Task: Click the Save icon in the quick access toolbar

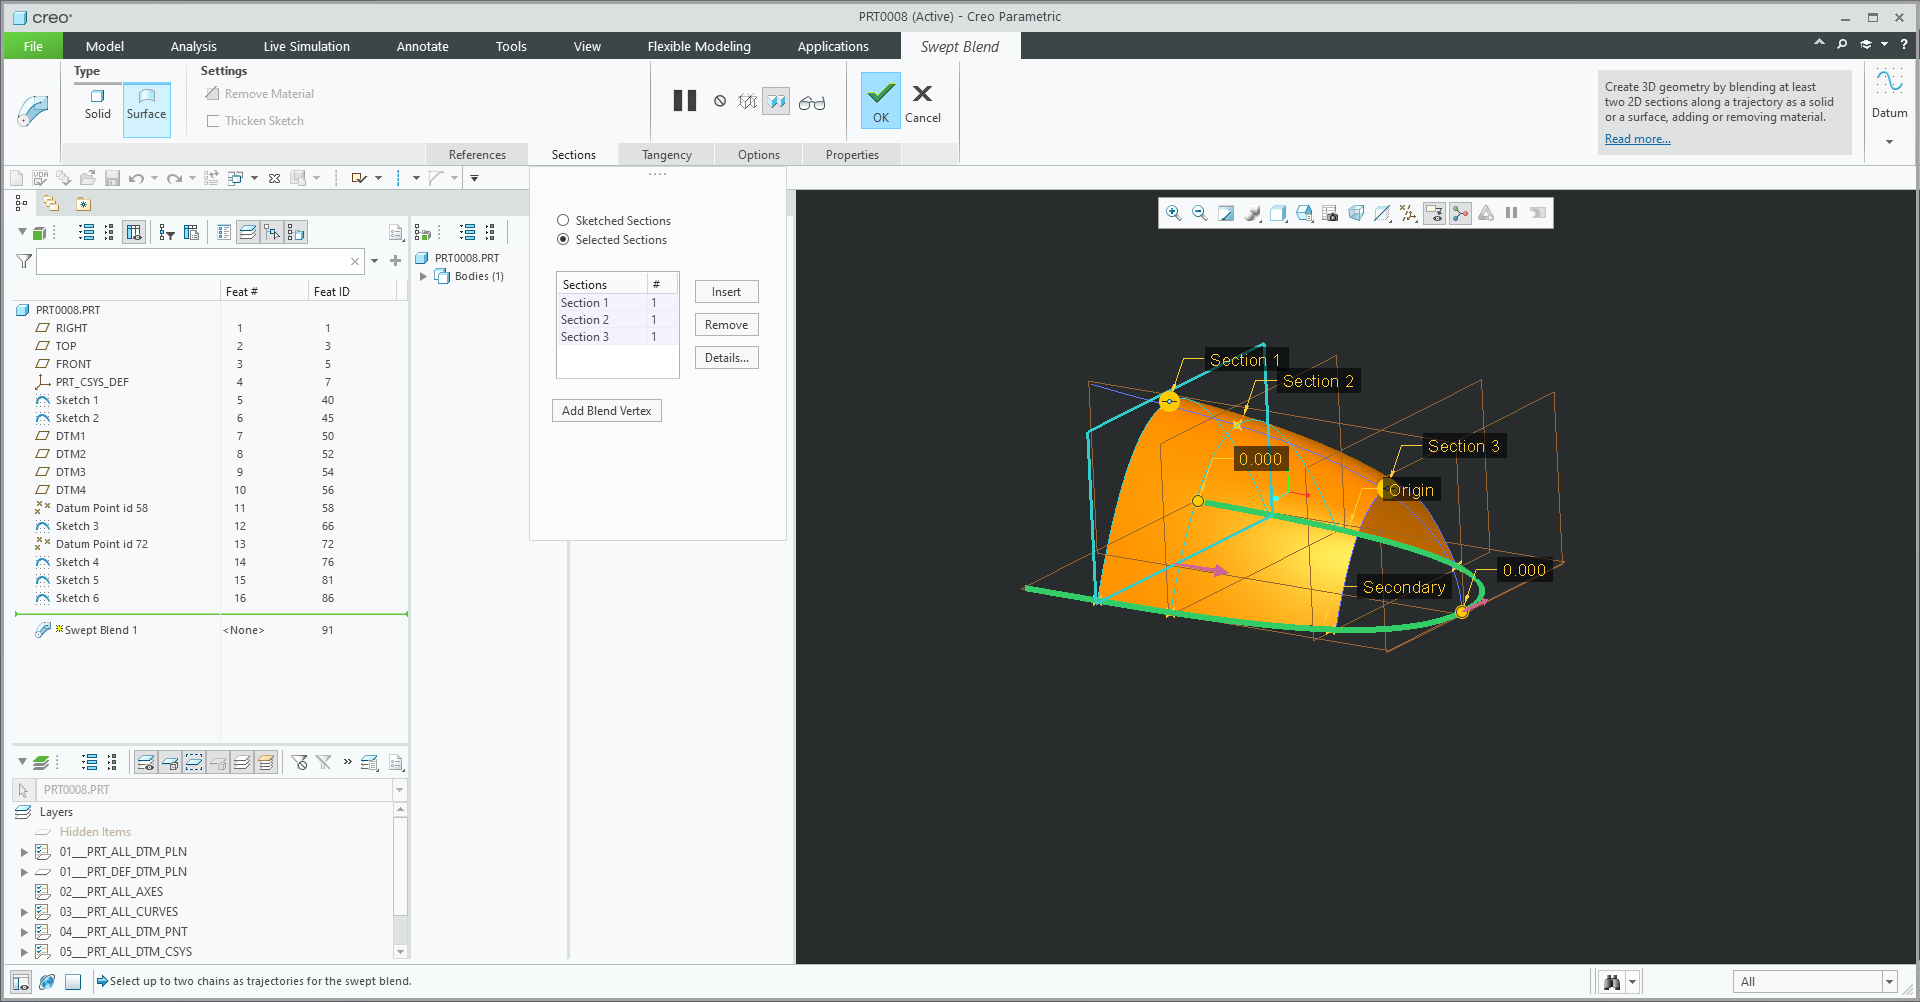Action: click(x=111, y=177)
